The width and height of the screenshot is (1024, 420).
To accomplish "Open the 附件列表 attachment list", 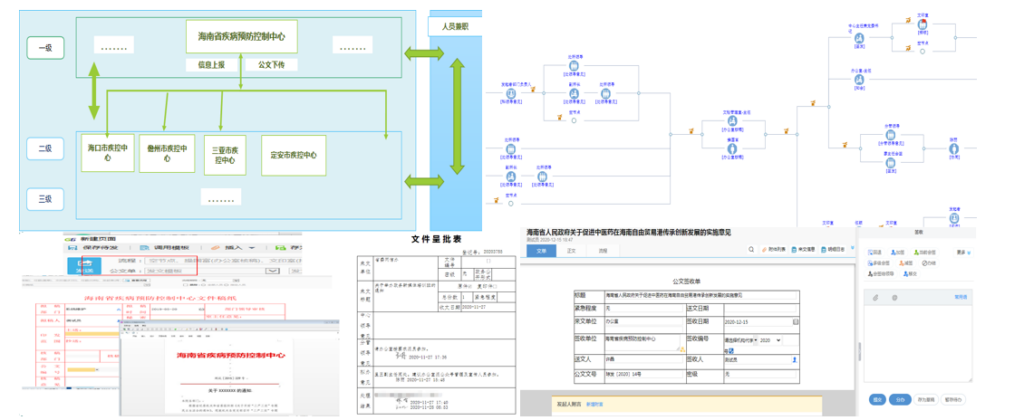I will [774, 249].
